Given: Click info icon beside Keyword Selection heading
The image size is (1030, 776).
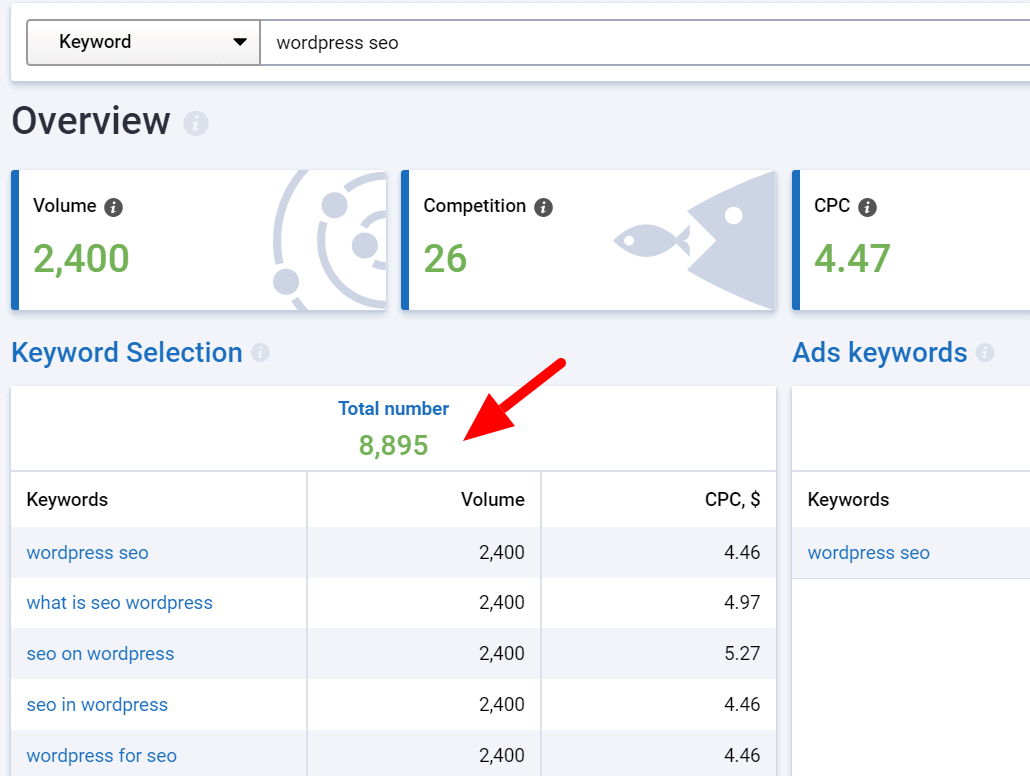Looking at the screenshot, I should click(x=261, y=353).
